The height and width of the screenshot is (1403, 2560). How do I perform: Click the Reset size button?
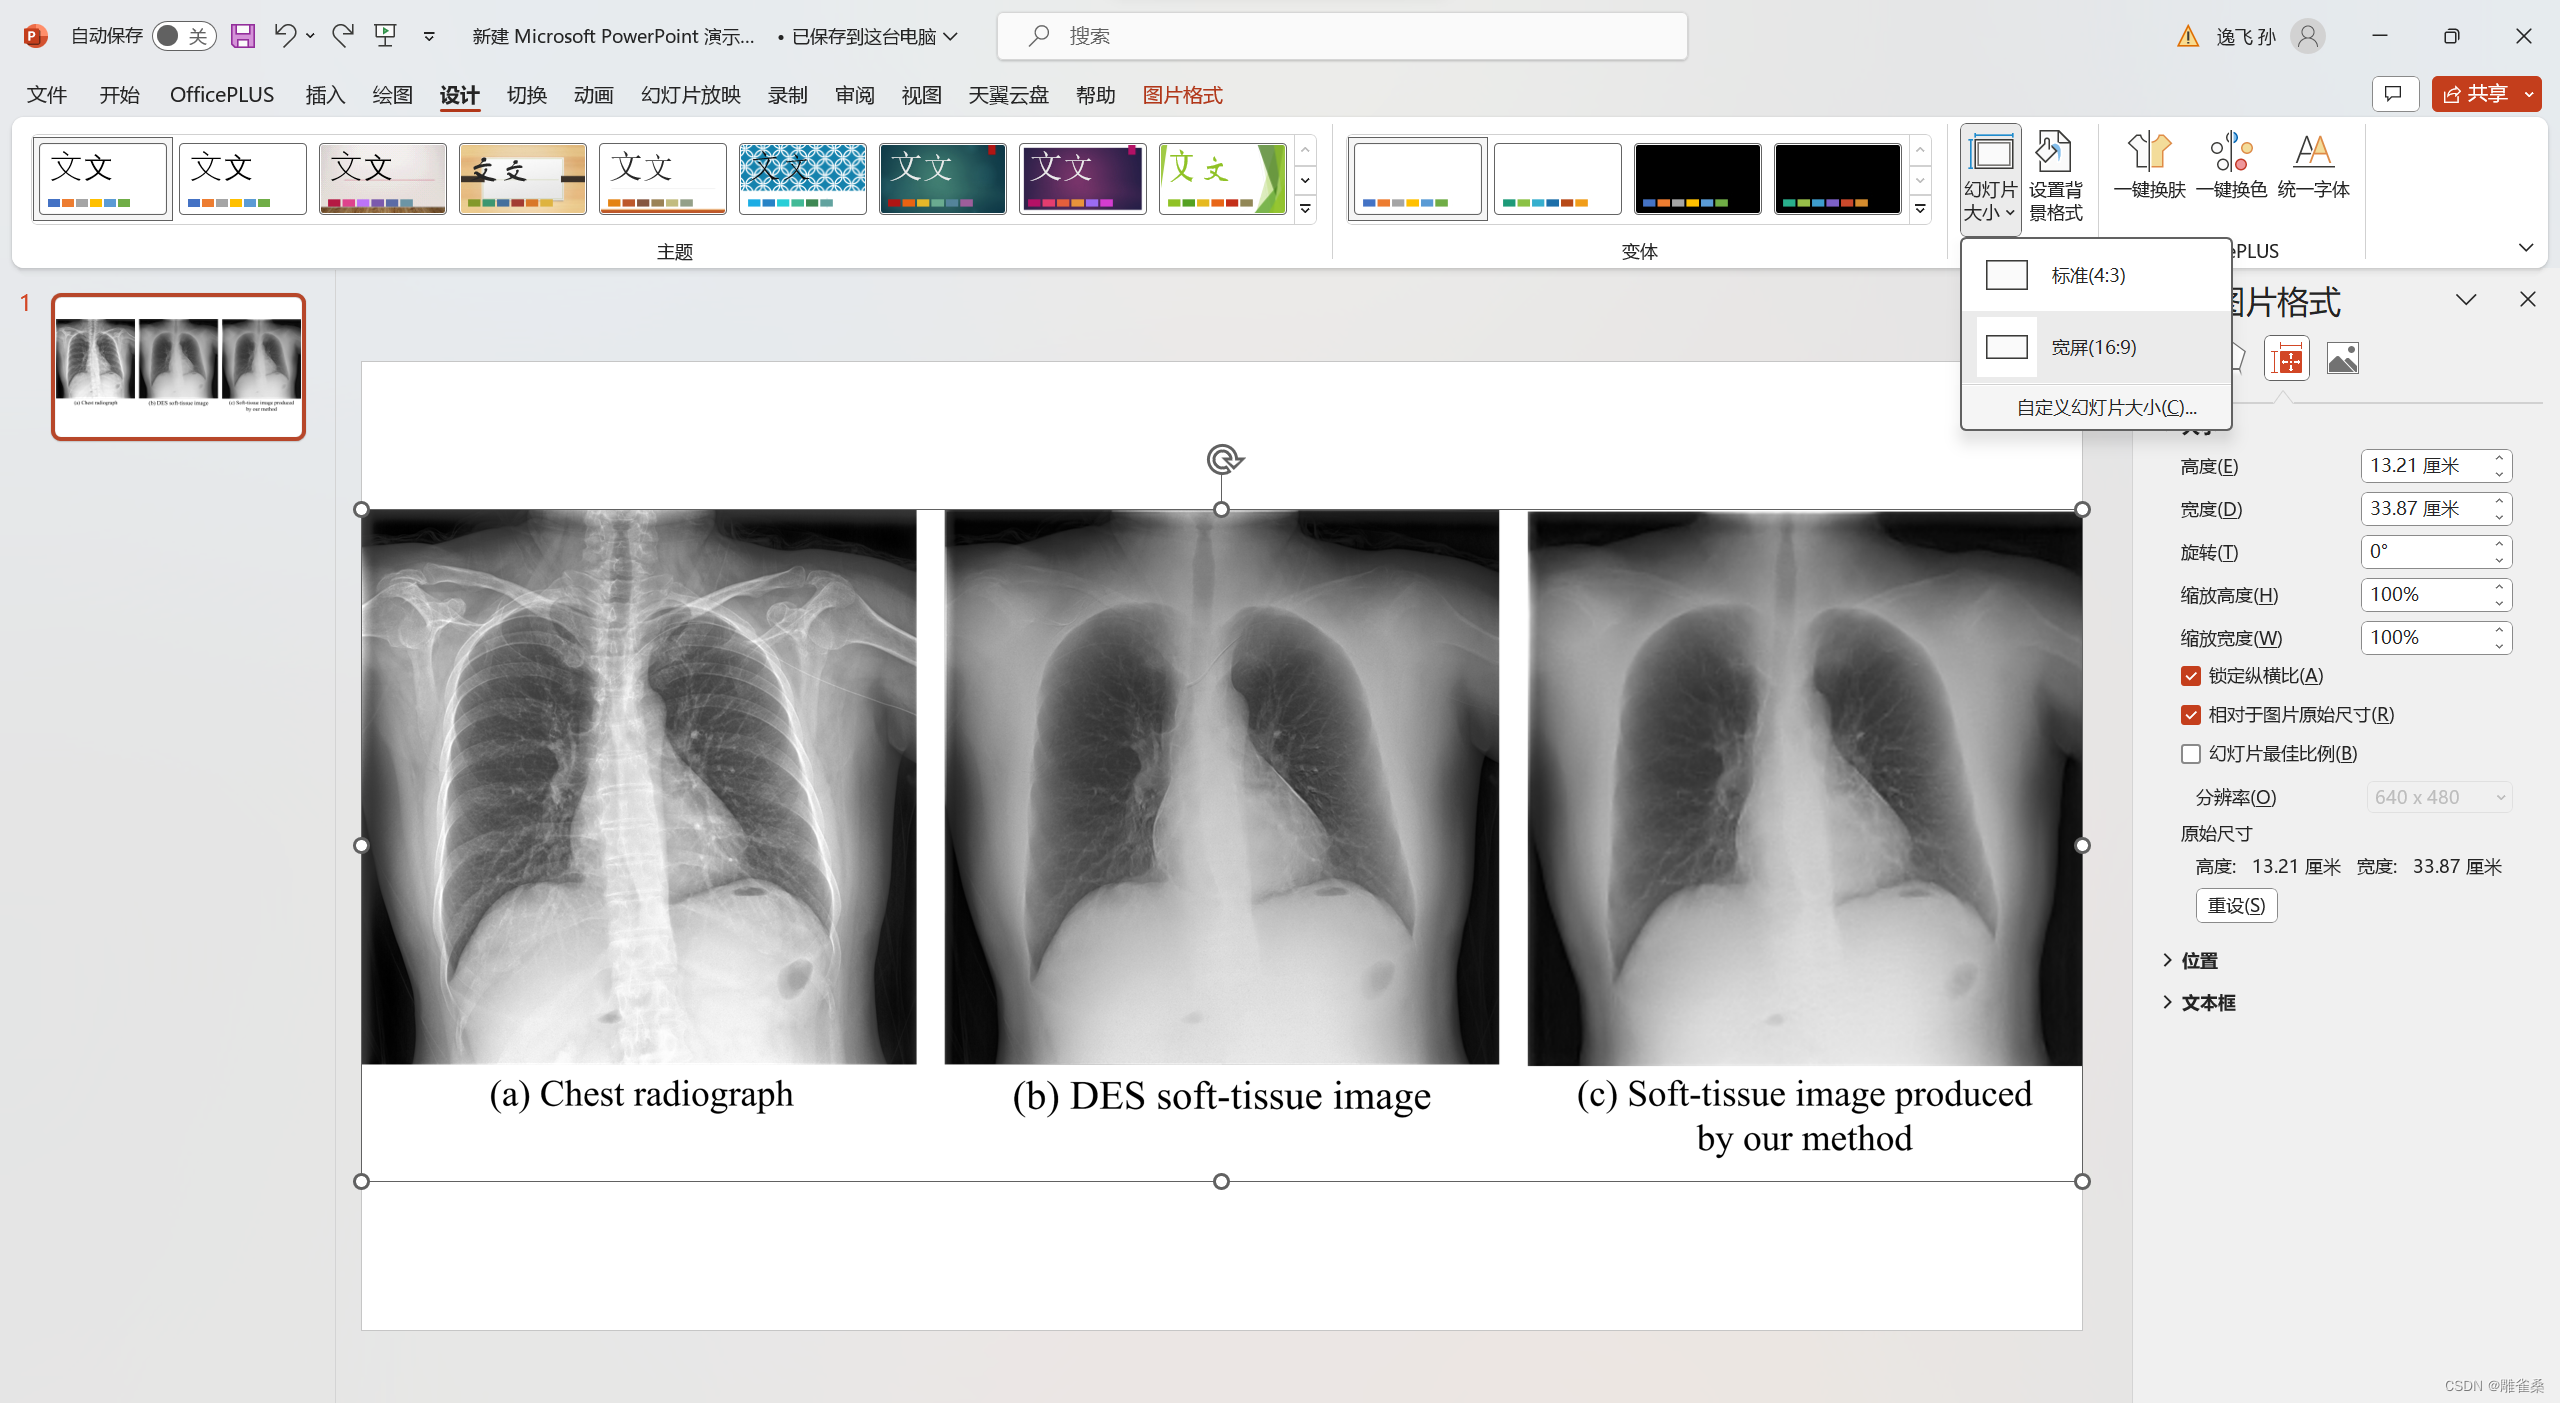click(x=2236, y=905)
